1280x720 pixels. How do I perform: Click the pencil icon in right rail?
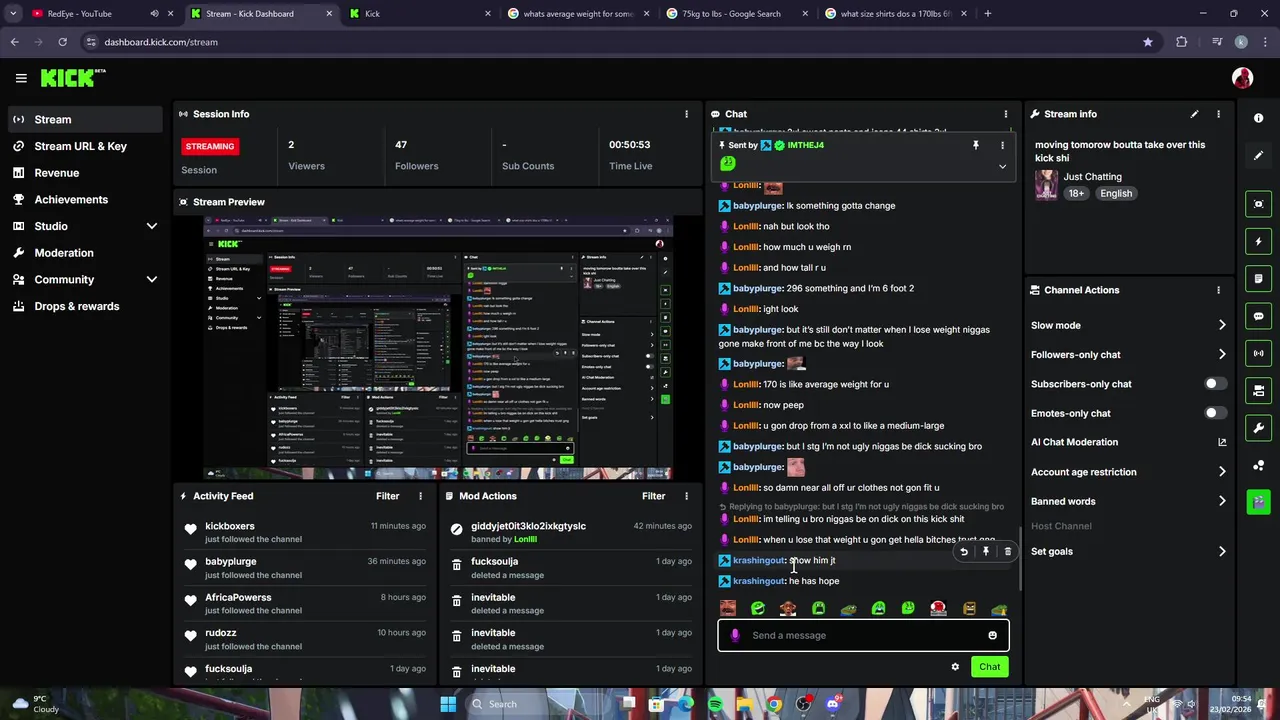[1258, 156]
